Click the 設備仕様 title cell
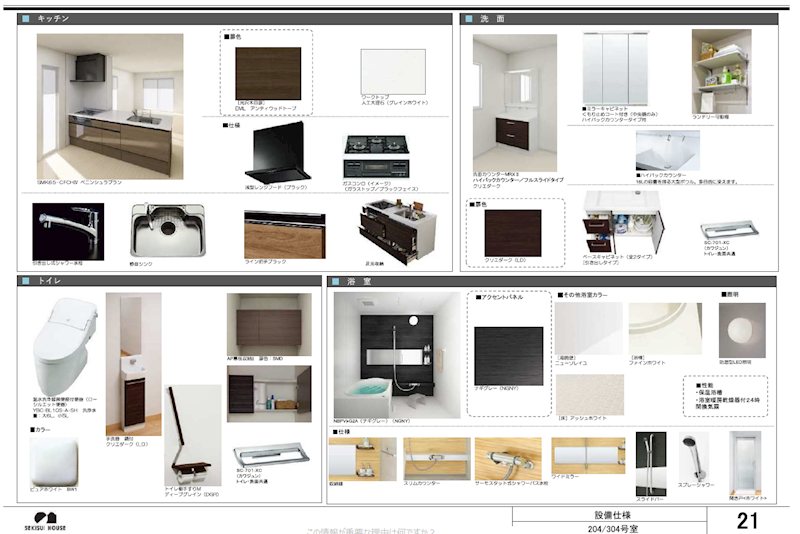 pos(610,515)
